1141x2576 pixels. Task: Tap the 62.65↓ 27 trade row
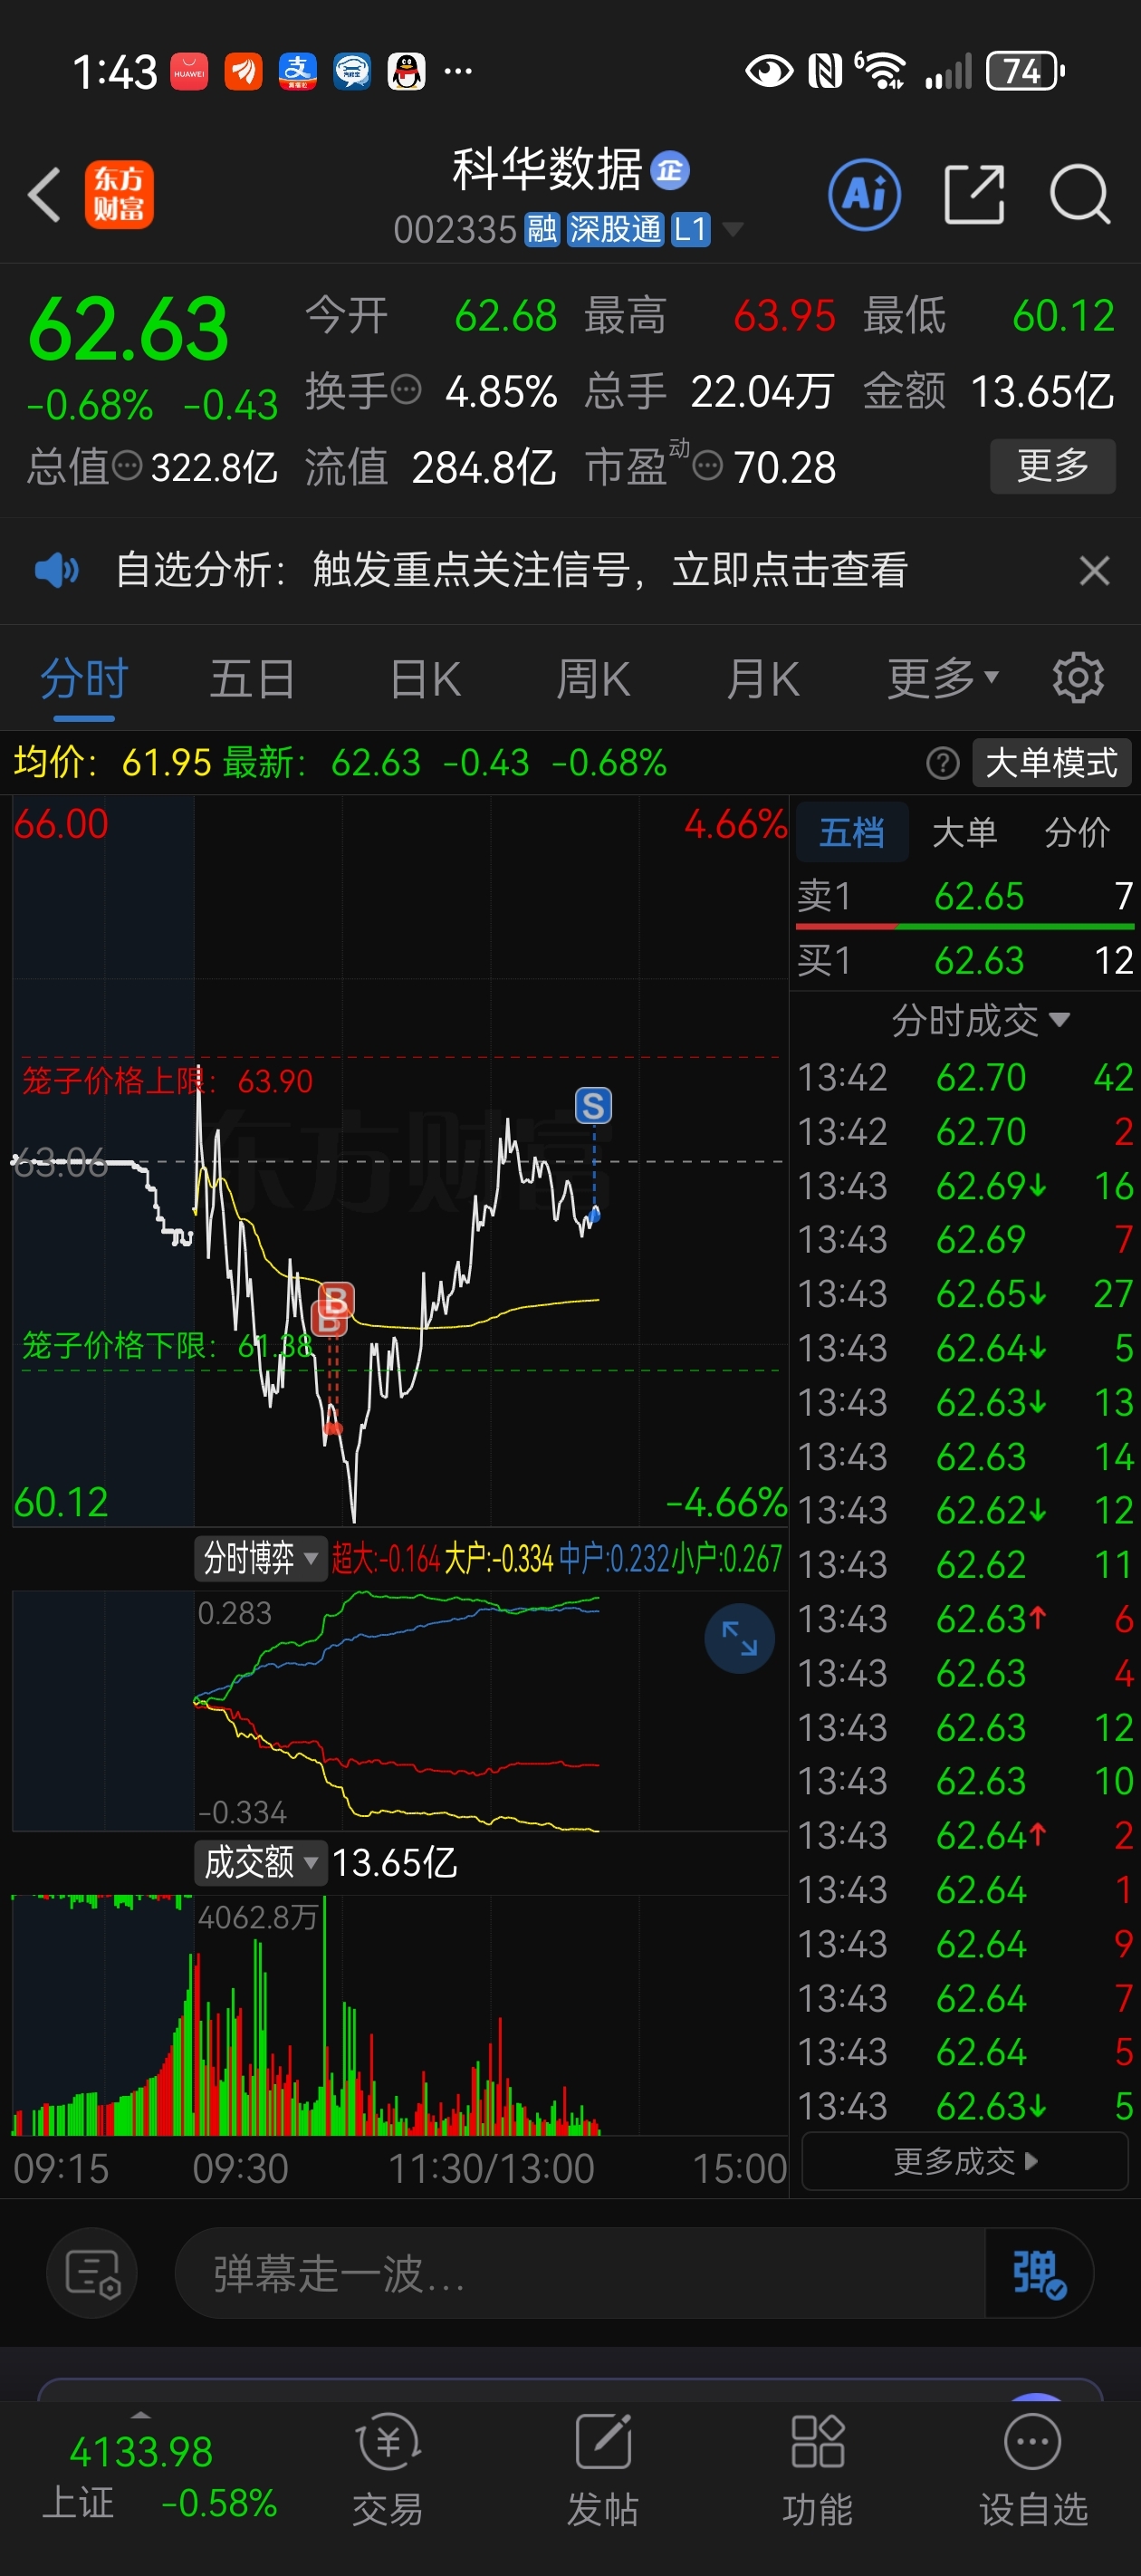[965, 1294]
